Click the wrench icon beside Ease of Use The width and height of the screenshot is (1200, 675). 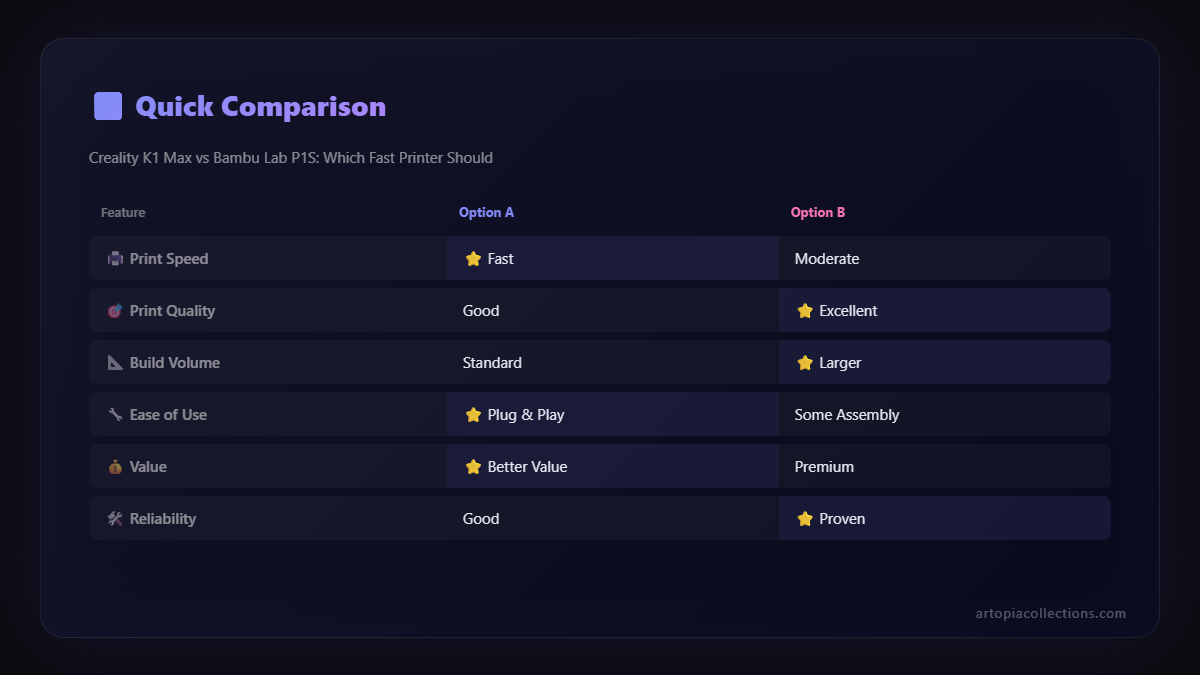tap(115, 415)
